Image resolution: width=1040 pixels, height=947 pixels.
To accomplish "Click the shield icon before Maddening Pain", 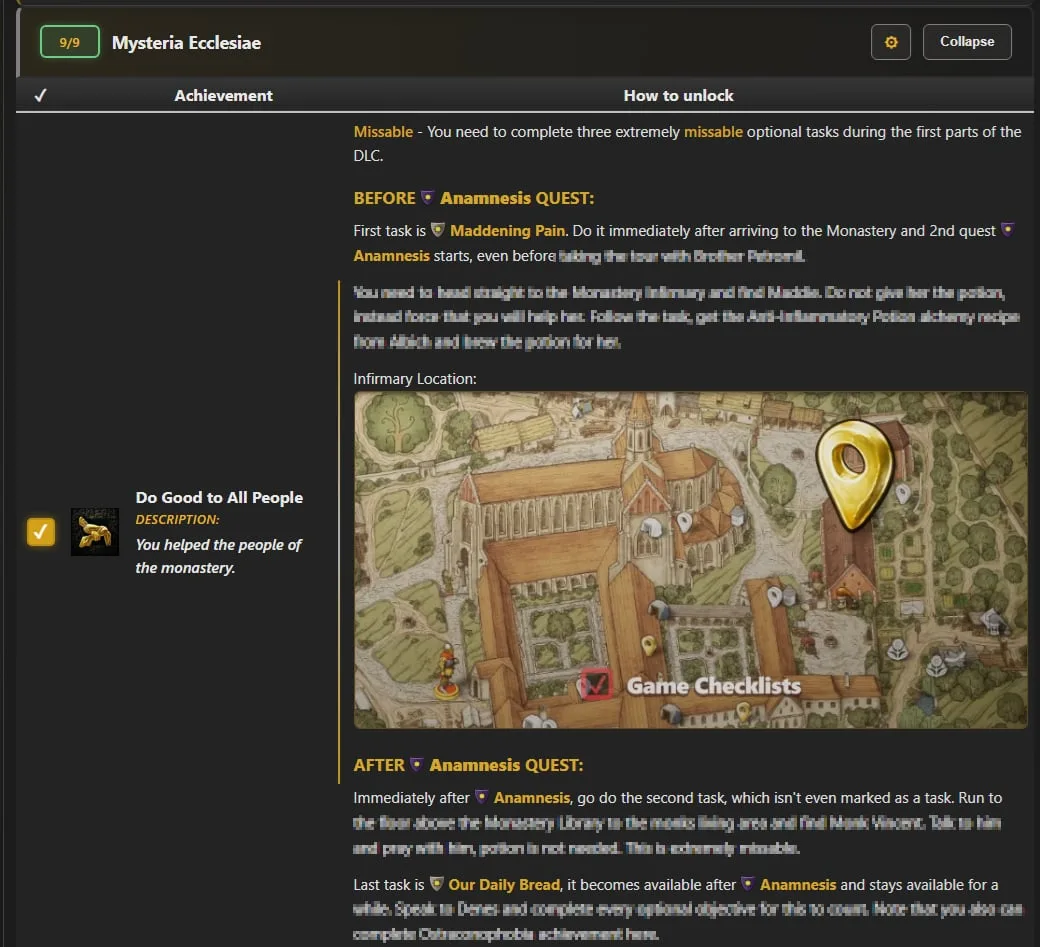I will coord(438,229).
